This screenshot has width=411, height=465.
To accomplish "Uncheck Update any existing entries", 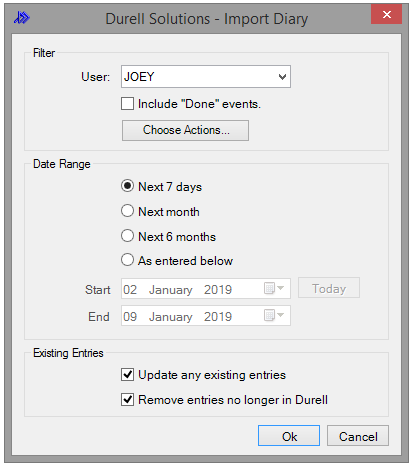I will [x=127, y=375].
